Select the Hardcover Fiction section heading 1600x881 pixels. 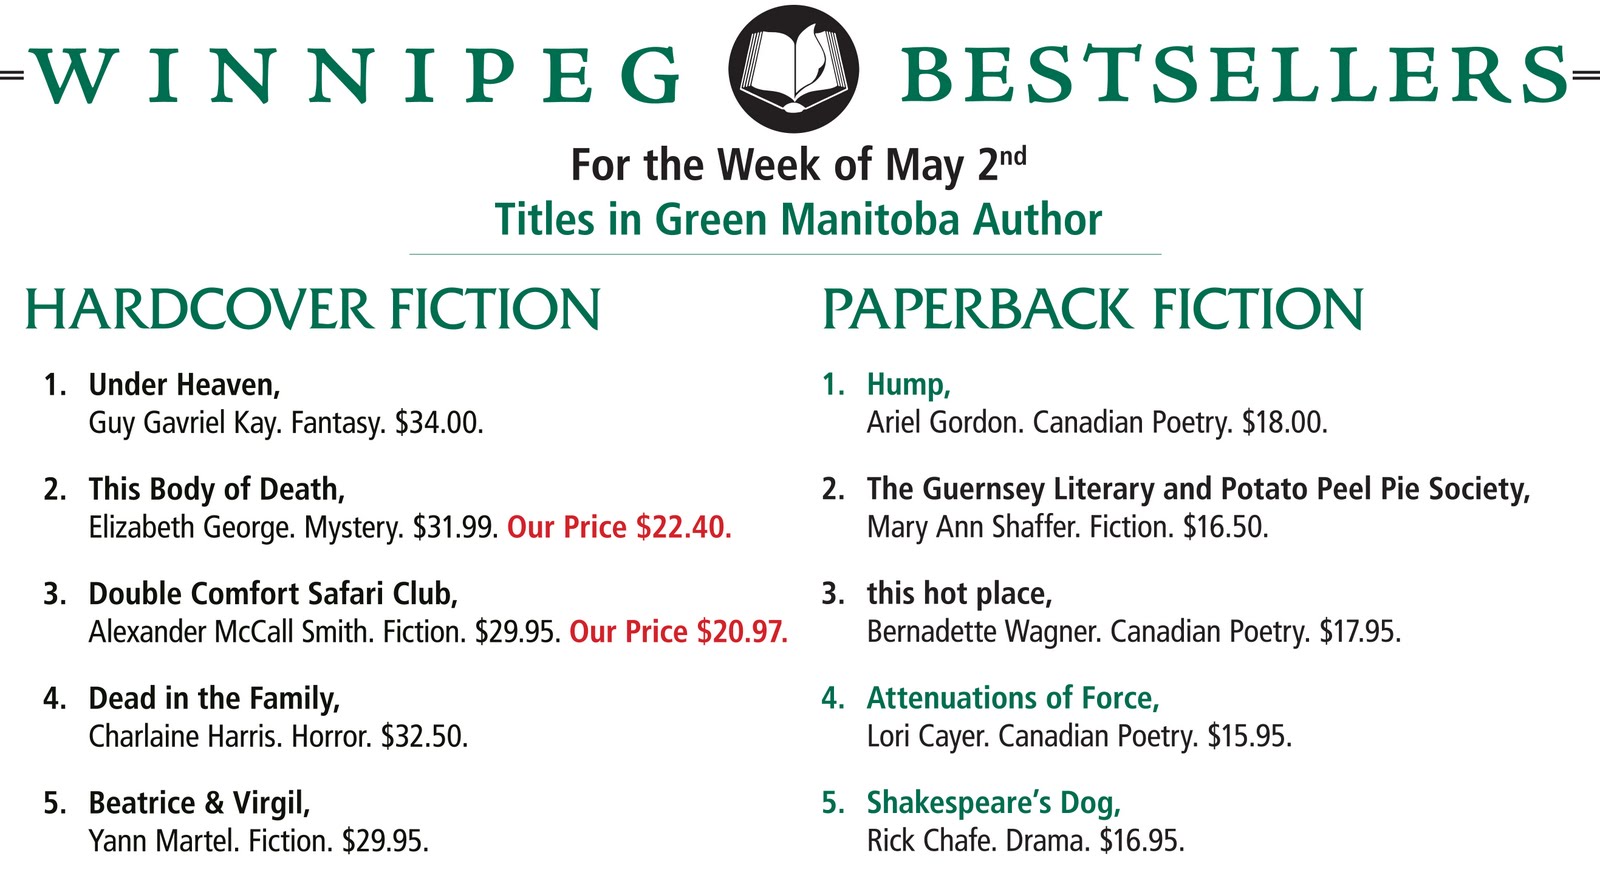click(312, 309)
